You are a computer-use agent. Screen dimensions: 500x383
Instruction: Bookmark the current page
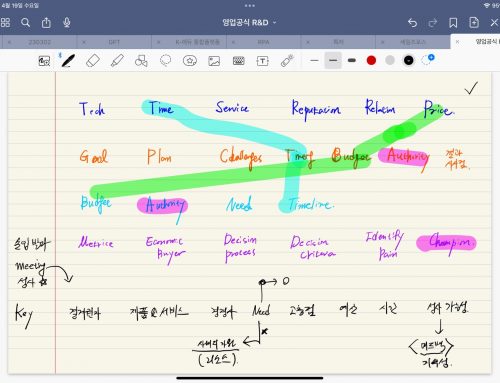point(453,22)
